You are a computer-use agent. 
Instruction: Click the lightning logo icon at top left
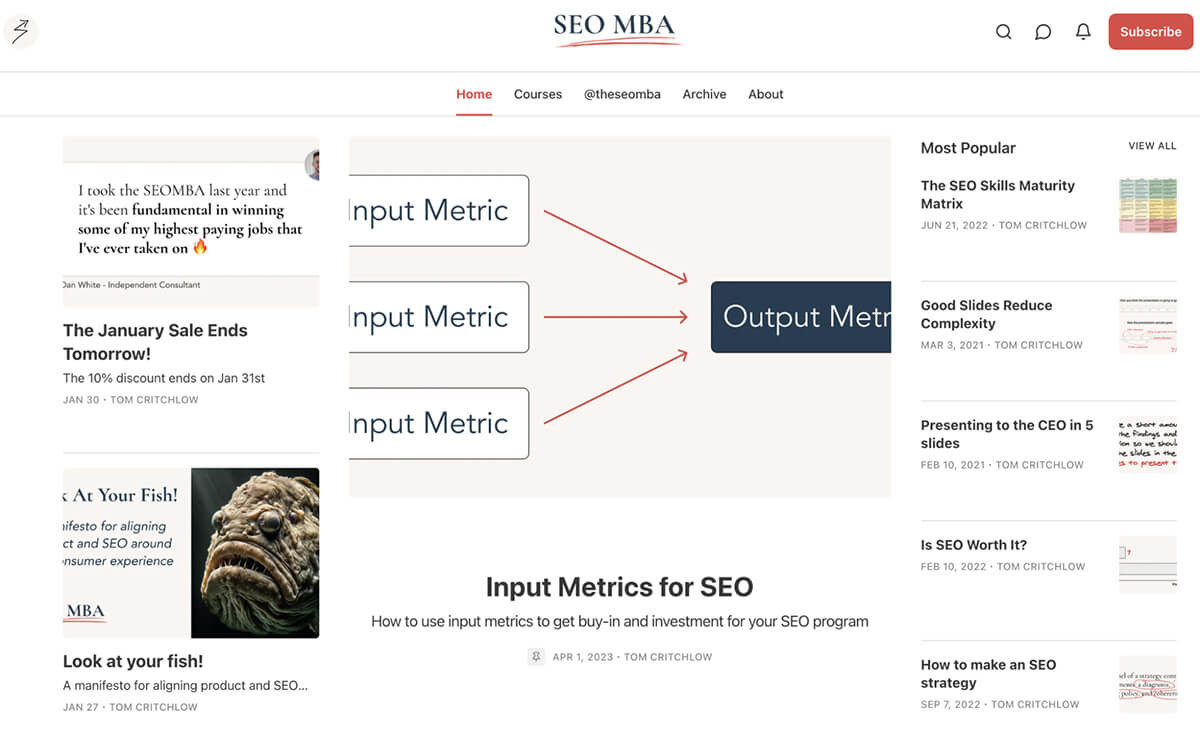[x=20, y=31]
